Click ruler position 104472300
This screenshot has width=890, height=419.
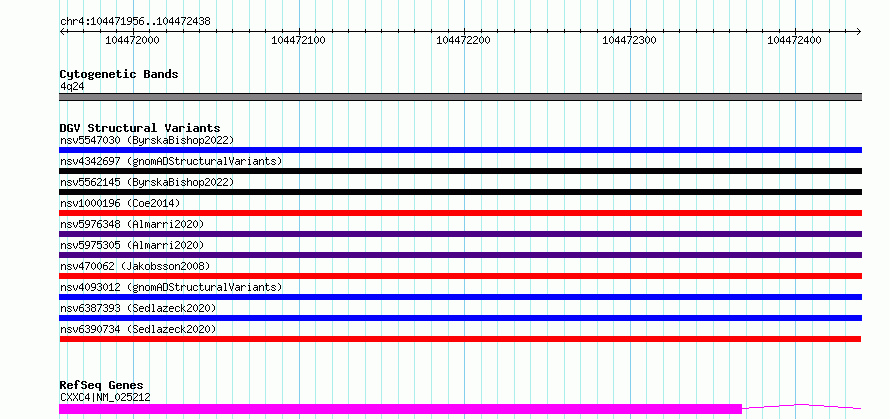[x=629, y=40]
